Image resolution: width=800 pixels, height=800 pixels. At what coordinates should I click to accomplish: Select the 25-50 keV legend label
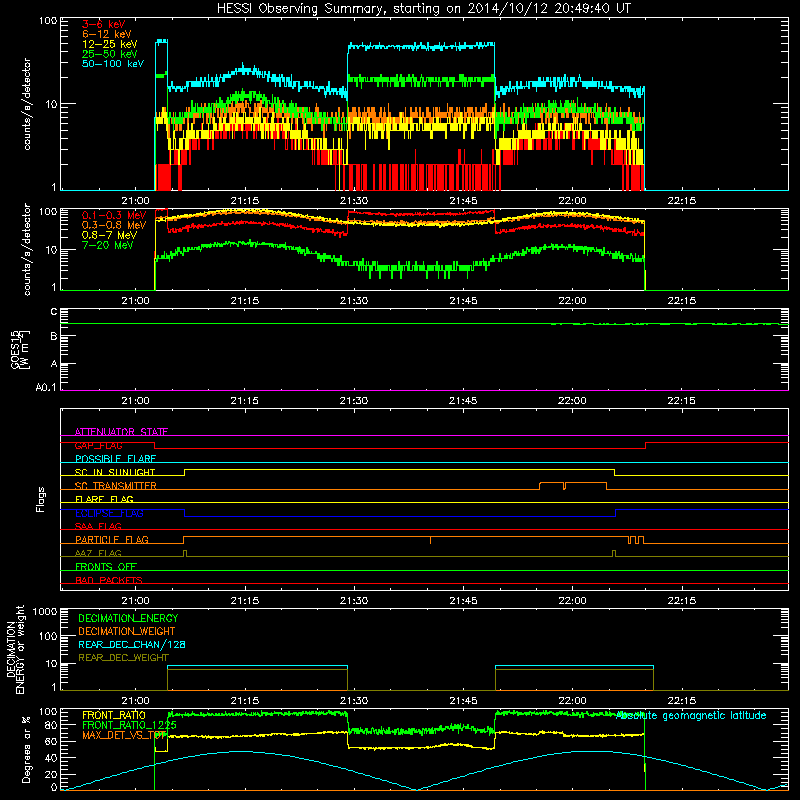(x=110, y=54)
